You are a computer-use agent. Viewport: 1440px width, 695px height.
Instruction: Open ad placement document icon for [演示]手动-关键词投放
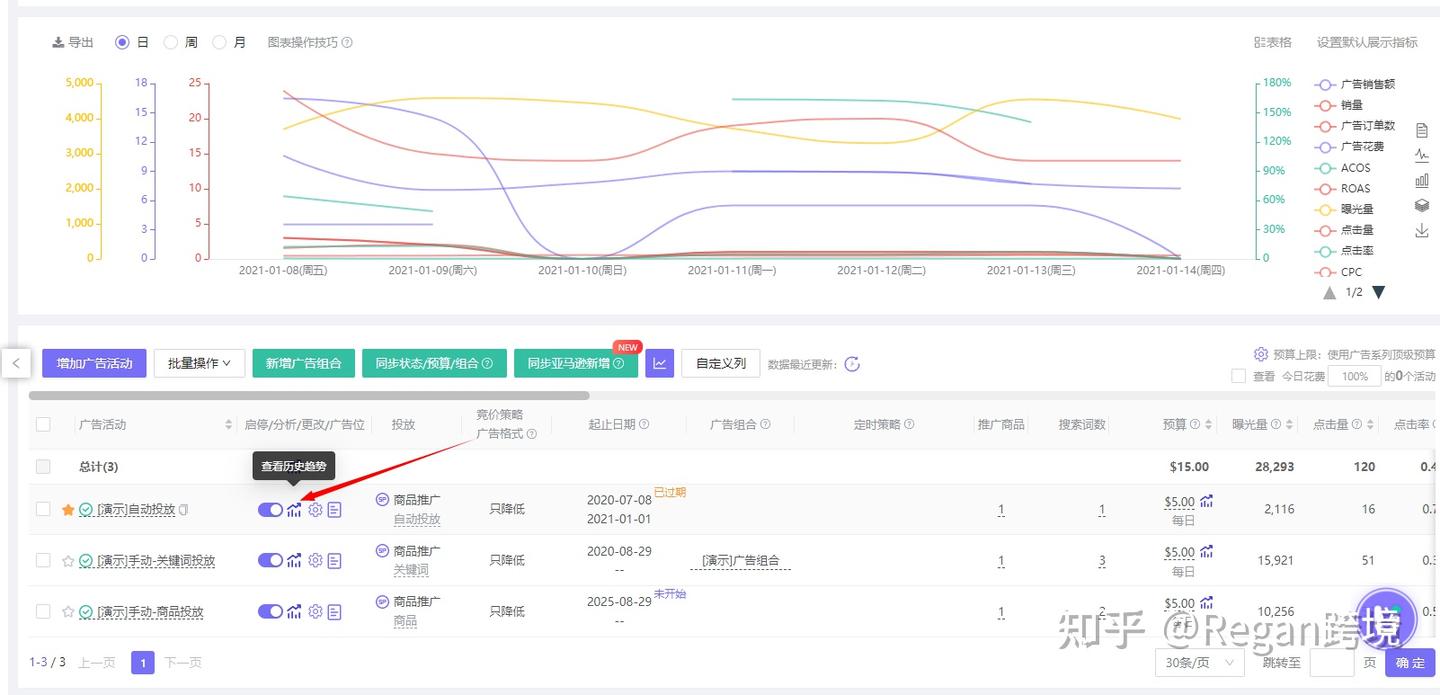334,561
